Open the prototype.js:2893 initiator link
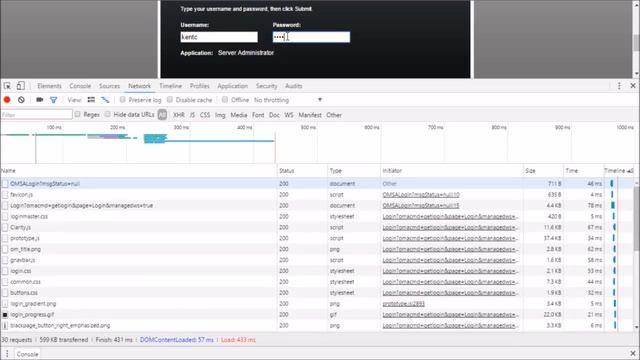640x360 pixels. (x=403, y=304)
